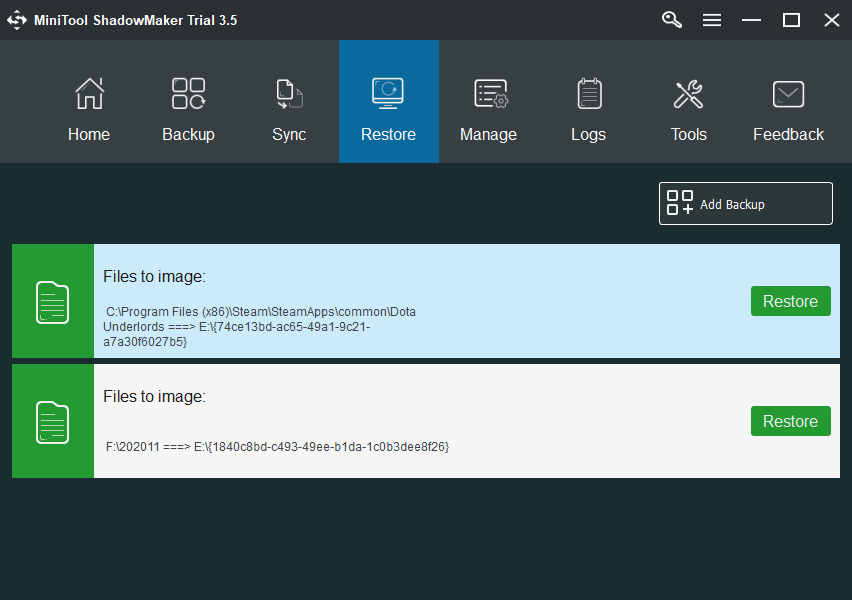Select the F:\202011 backup path text
Image resolution: width=852 pixels, height=600 pixels.
point(277,447)
